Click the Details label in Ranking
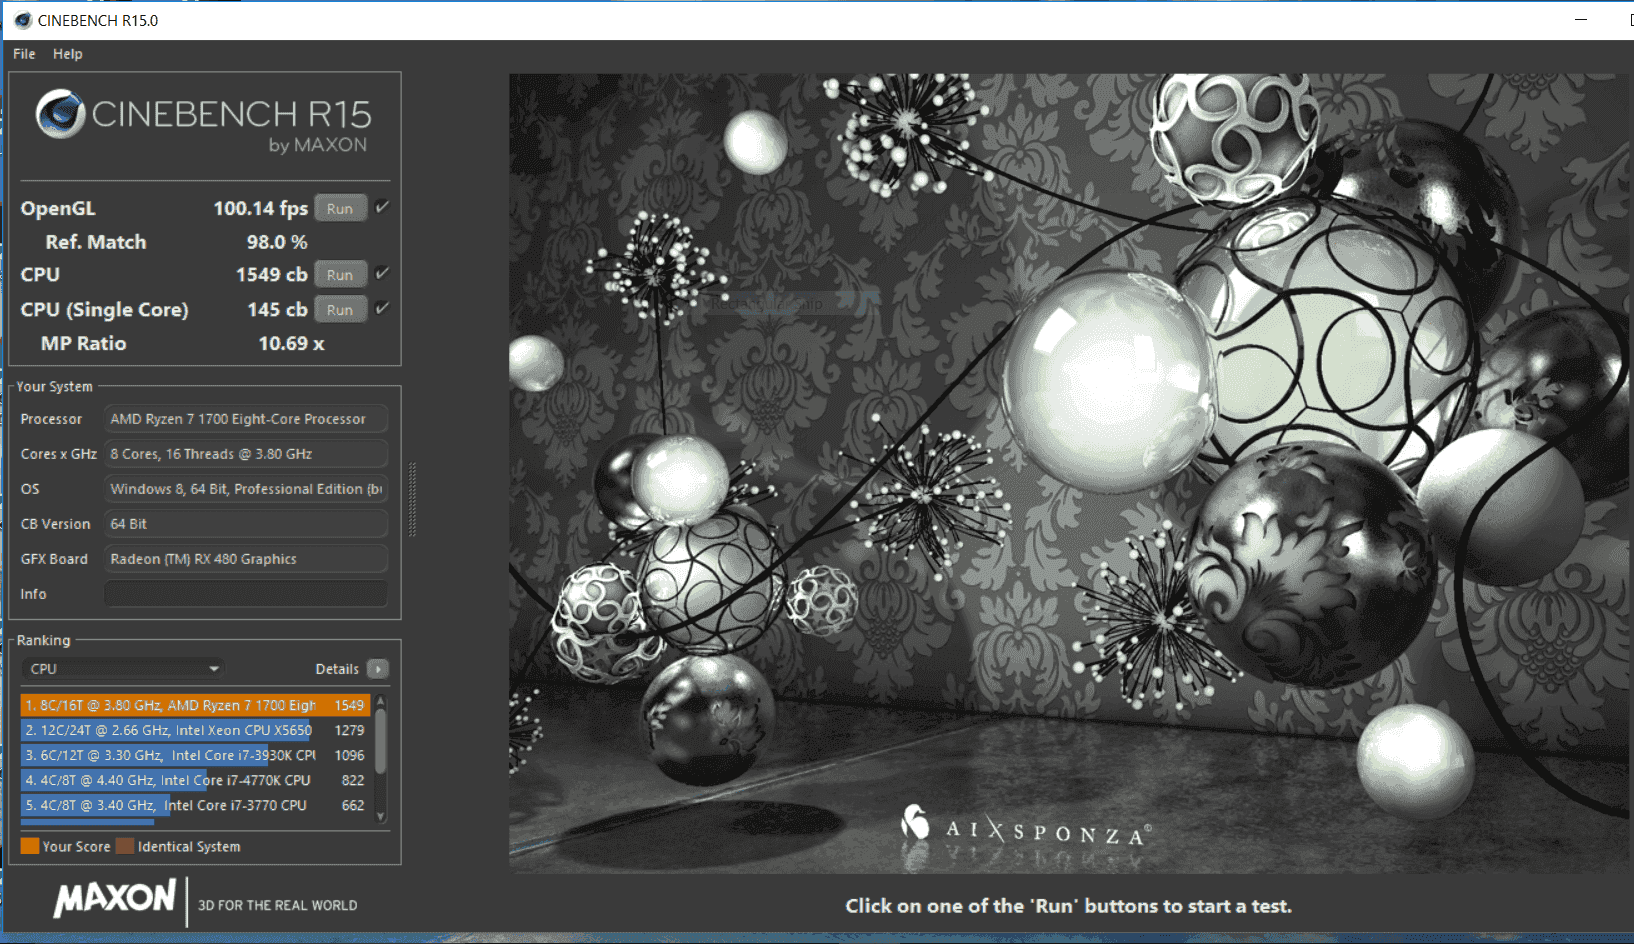Screen dimensions: 1634x944 coord(337,669)
